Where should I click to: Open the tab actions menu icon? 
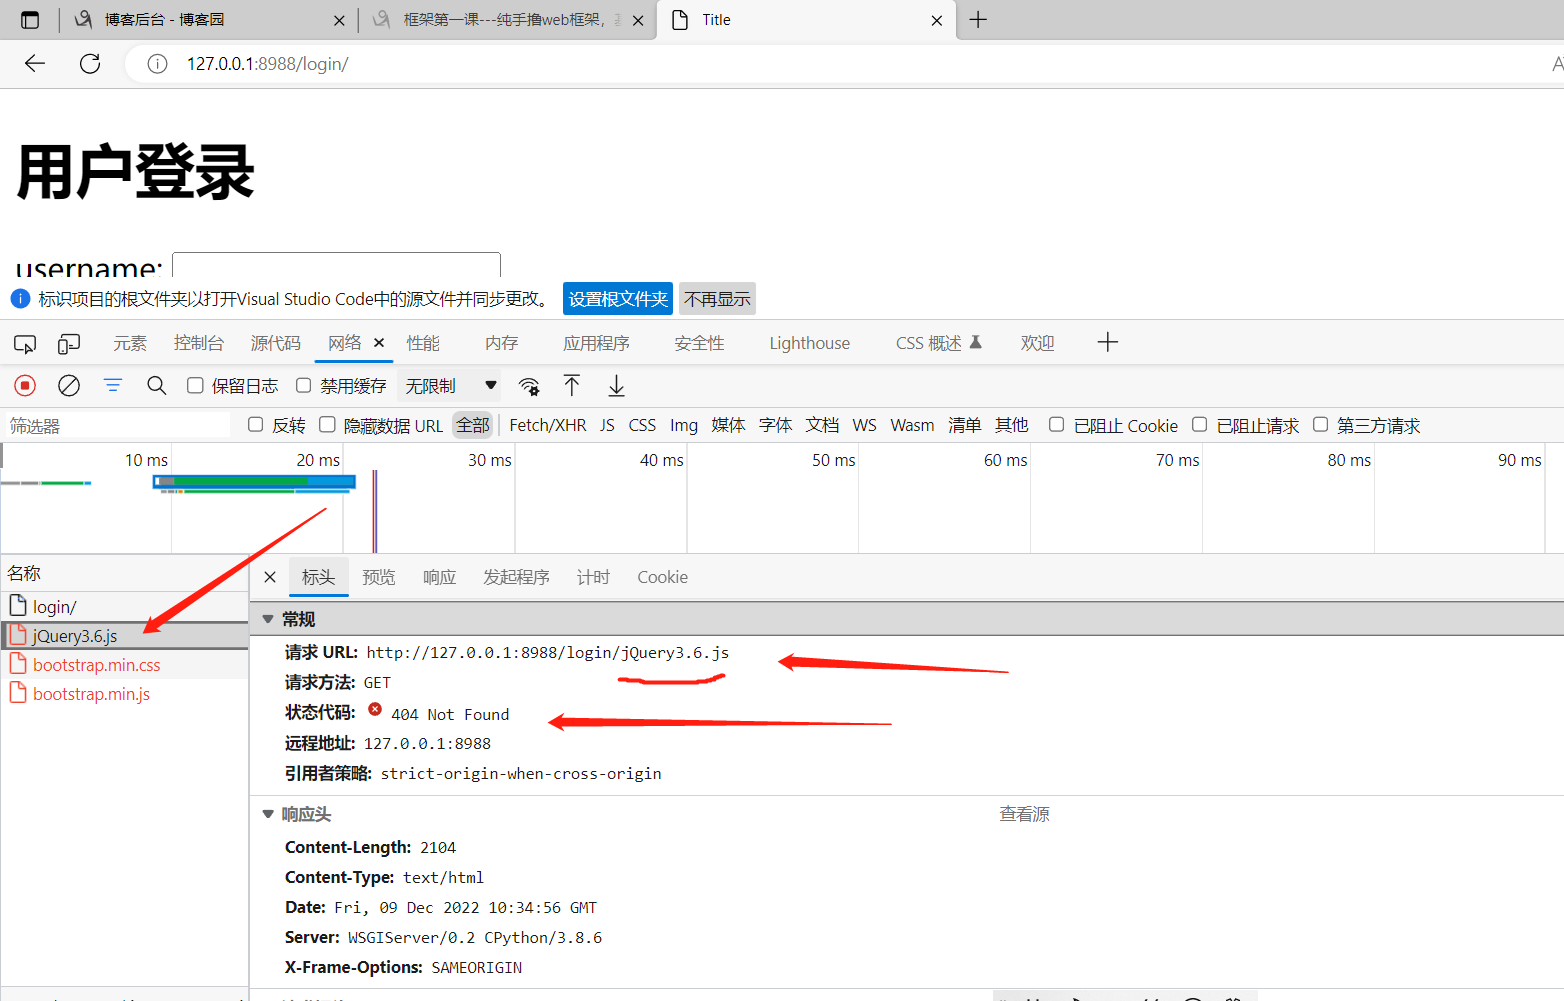[x=30, y=20]
